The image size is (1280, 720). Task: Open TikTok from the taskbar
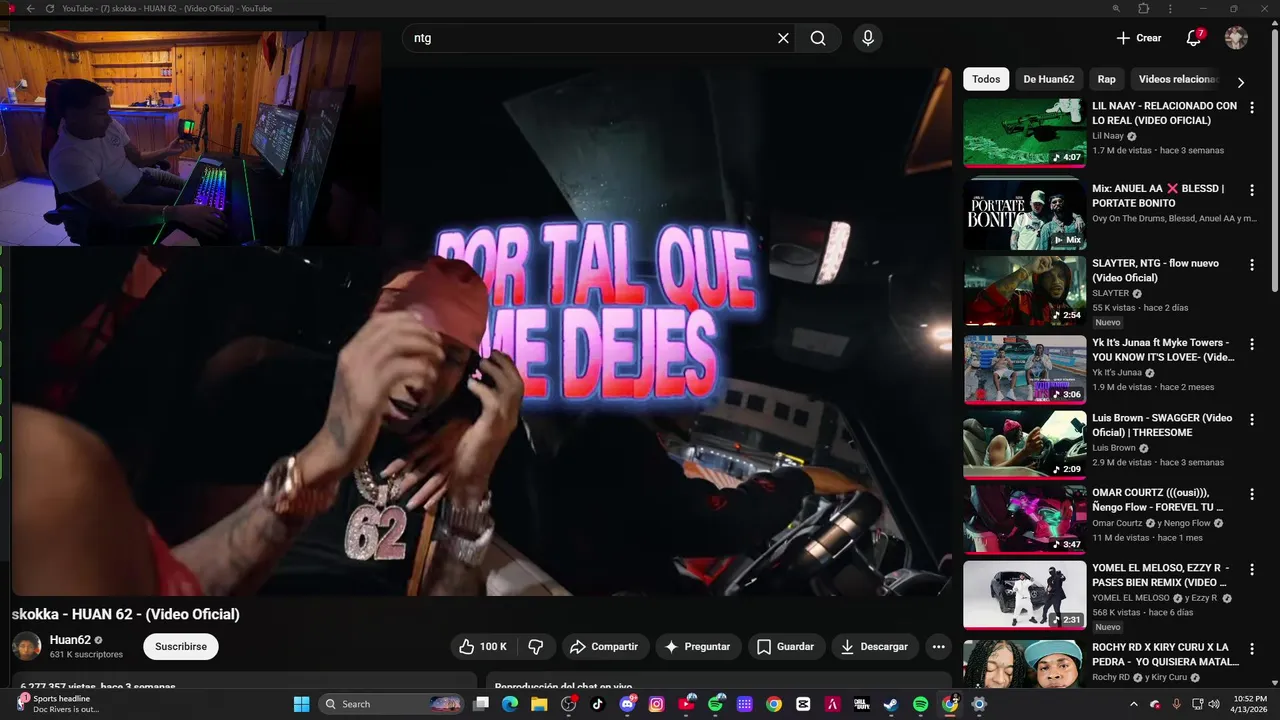click(598, 704)
